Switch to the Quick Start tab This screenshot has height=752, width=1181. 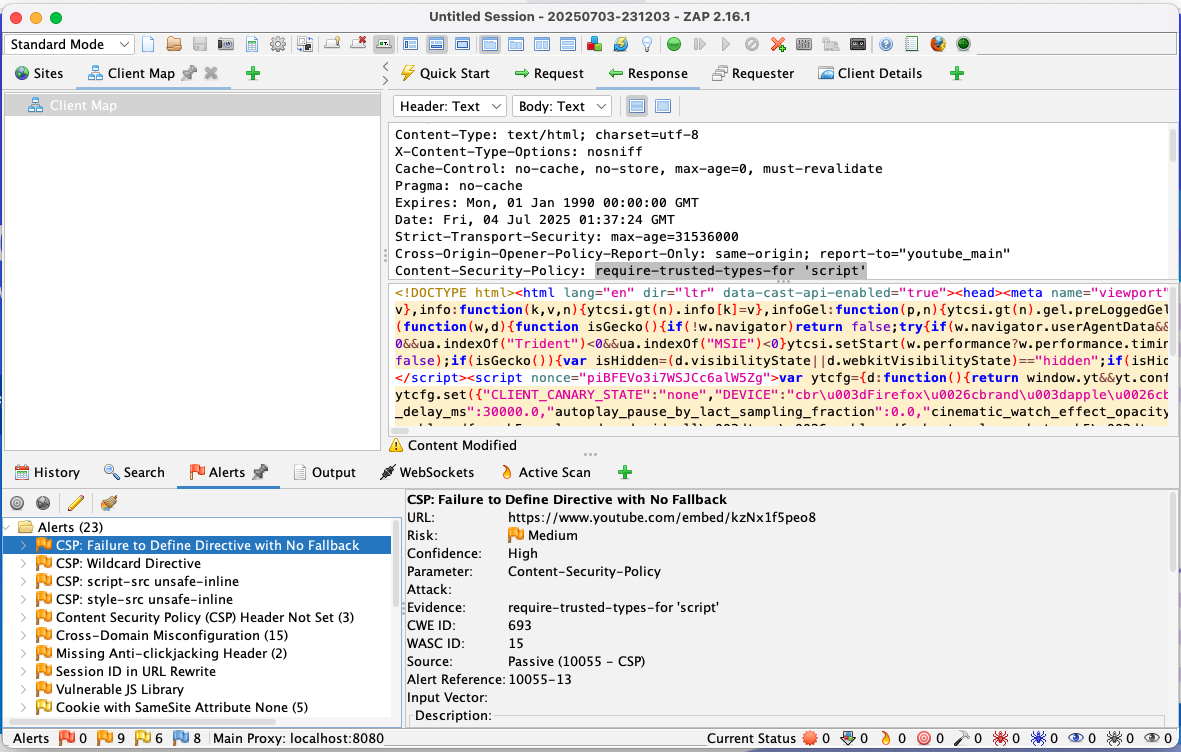click(445, 73)
